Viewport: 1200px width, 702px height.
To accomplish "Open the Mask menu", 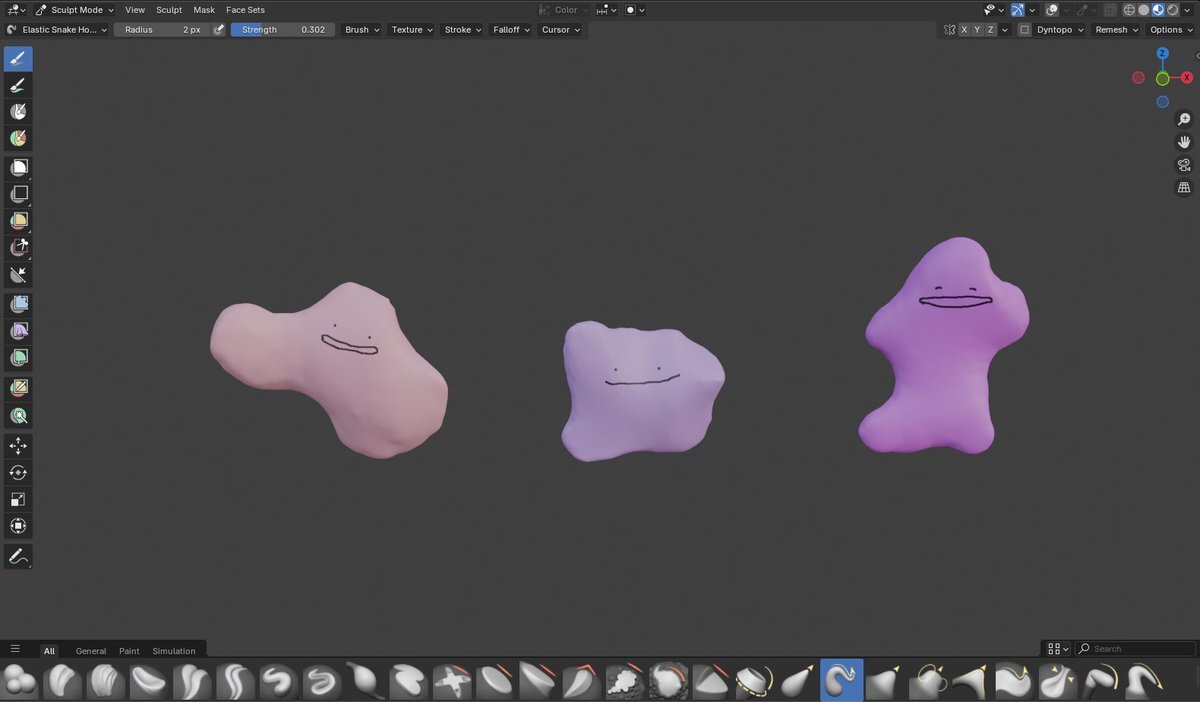I will [x=204, y=10].
